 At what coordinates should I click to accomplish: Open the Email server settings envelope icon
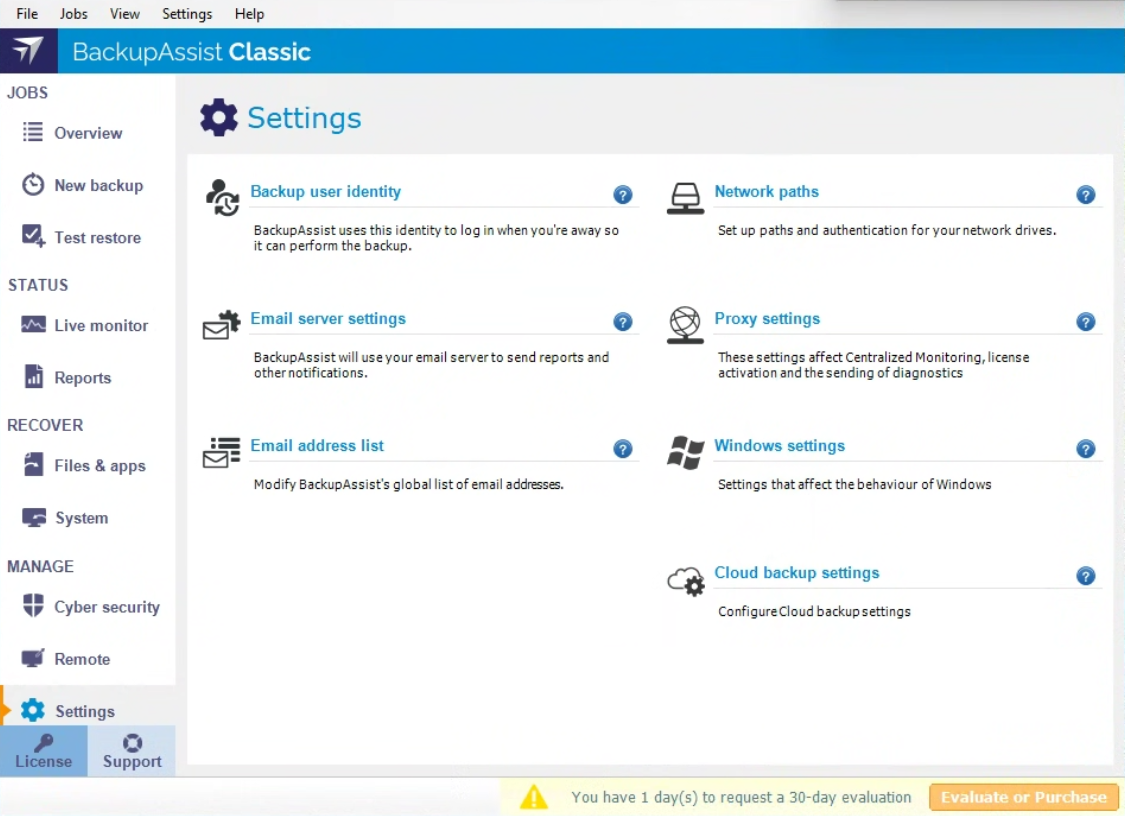tap(222, 325)
